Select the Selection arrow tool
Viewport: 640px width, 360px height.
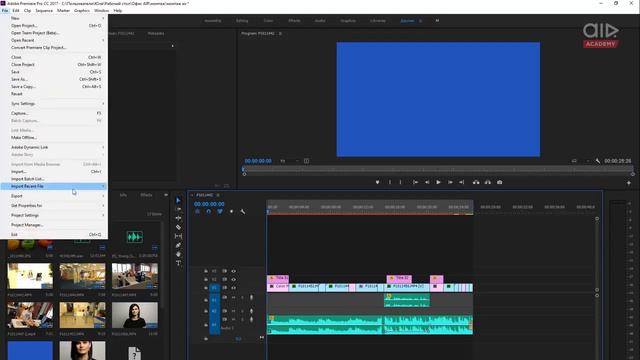click(x=178, y=200)
